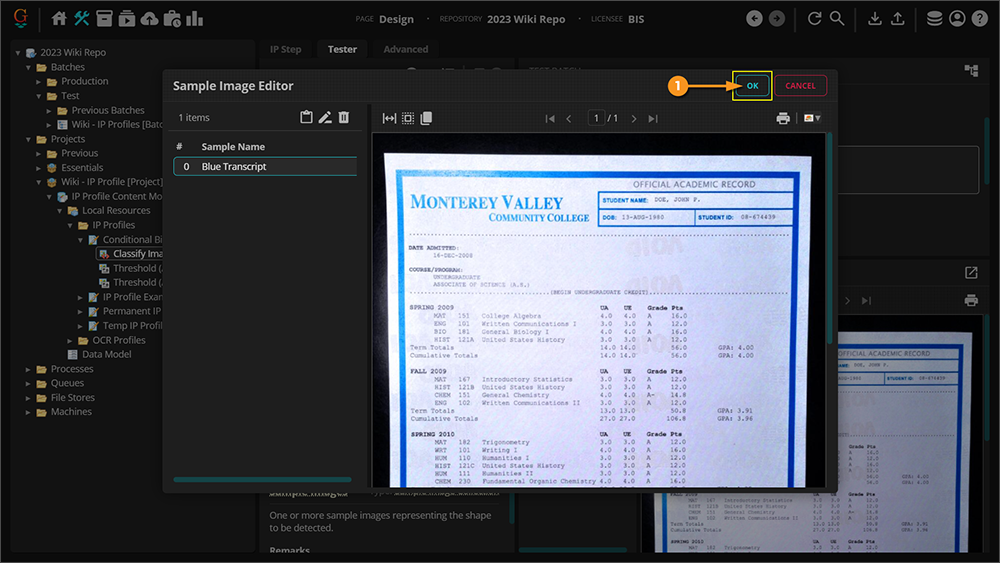The height and width of the screenshot is (563, 1000).
Task: Switch to the Advanced tab
Action: (x=406, y=49)
